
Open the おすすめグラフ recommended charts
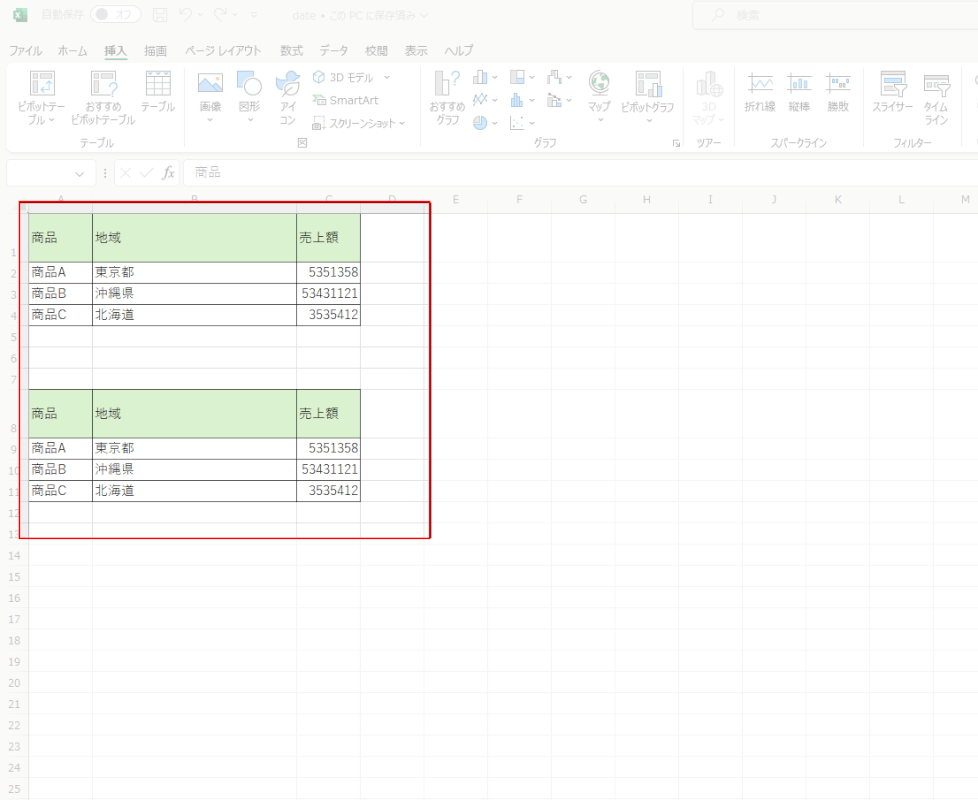[447, 98]
